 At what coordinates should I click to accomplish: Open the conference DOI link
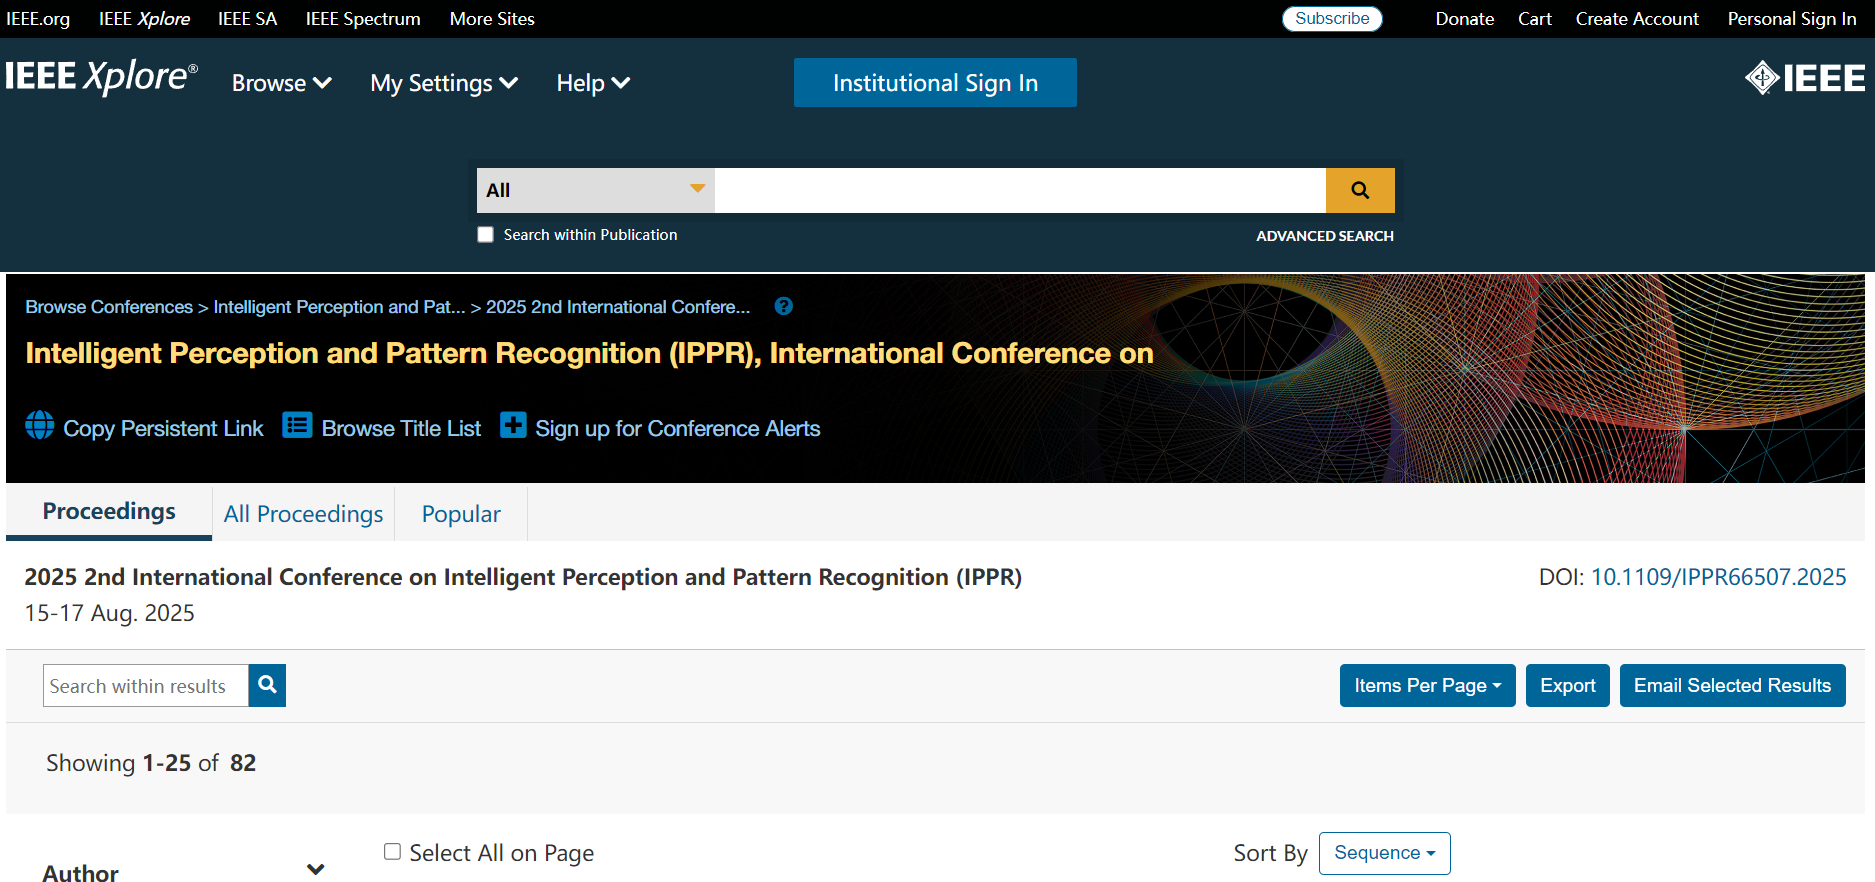coord(1718,577)
